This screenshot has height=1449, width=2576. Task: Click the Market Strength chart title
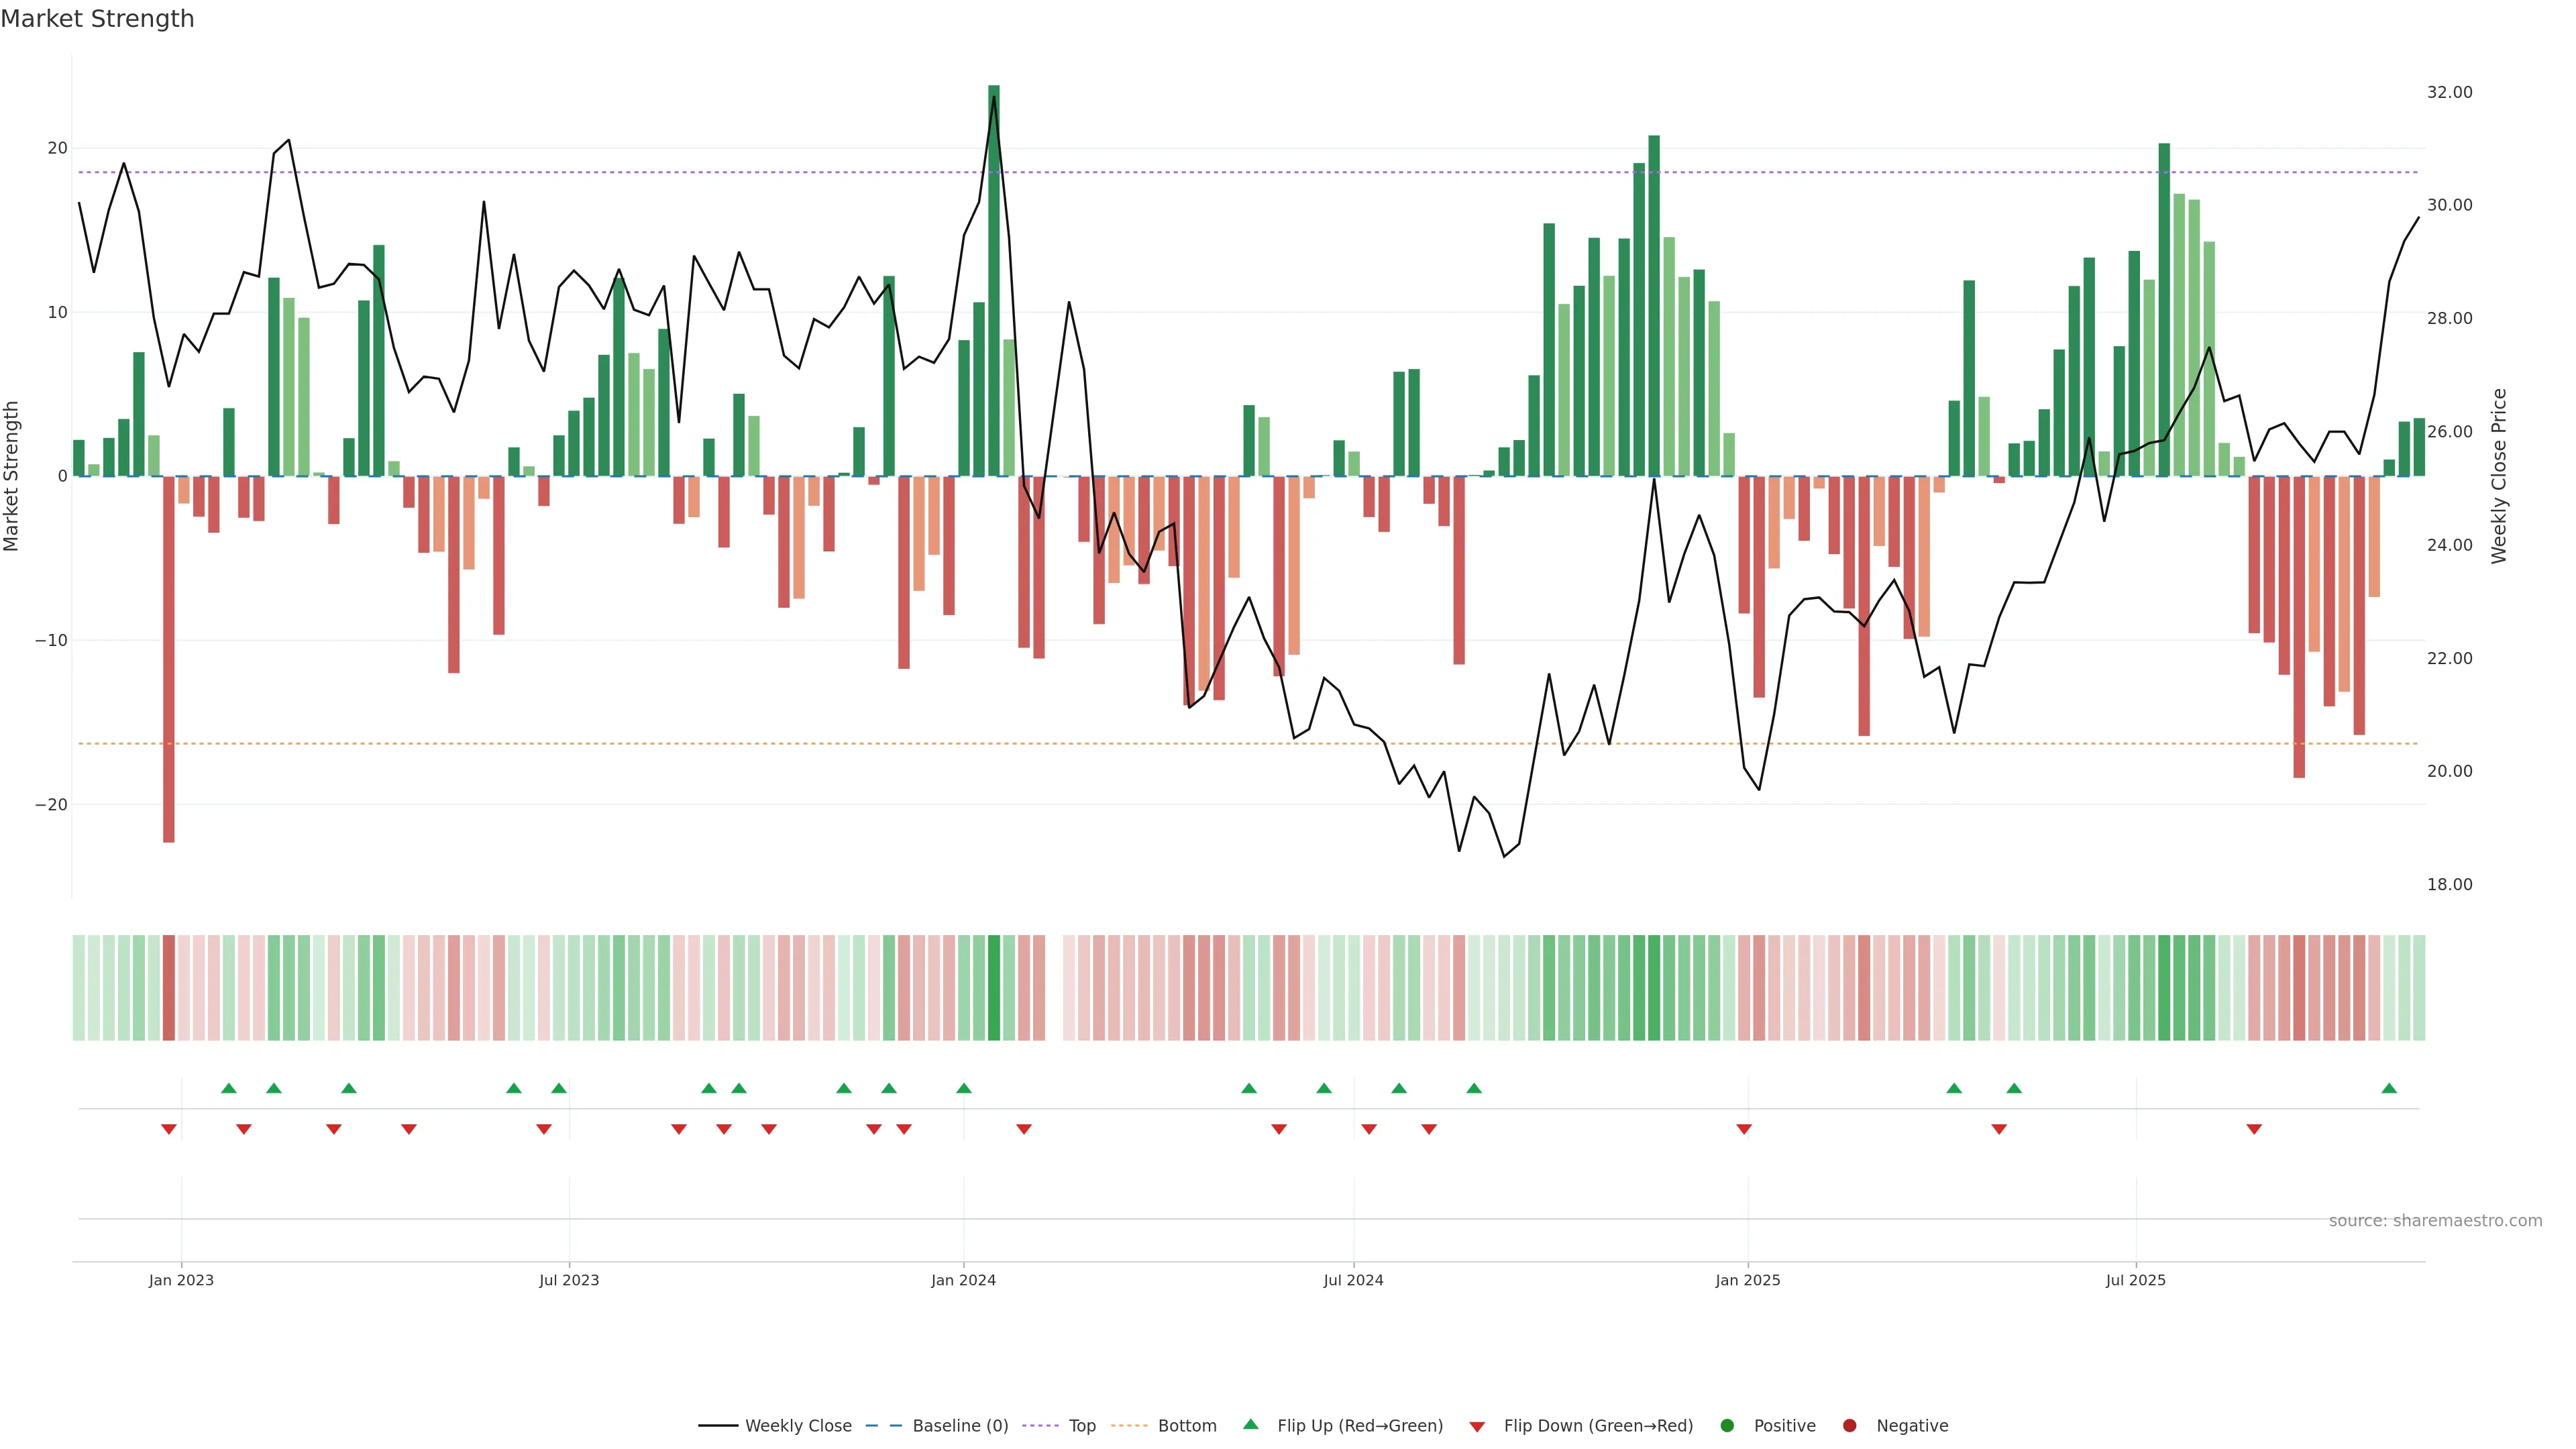pyautogui.click(x=97, y=19)
